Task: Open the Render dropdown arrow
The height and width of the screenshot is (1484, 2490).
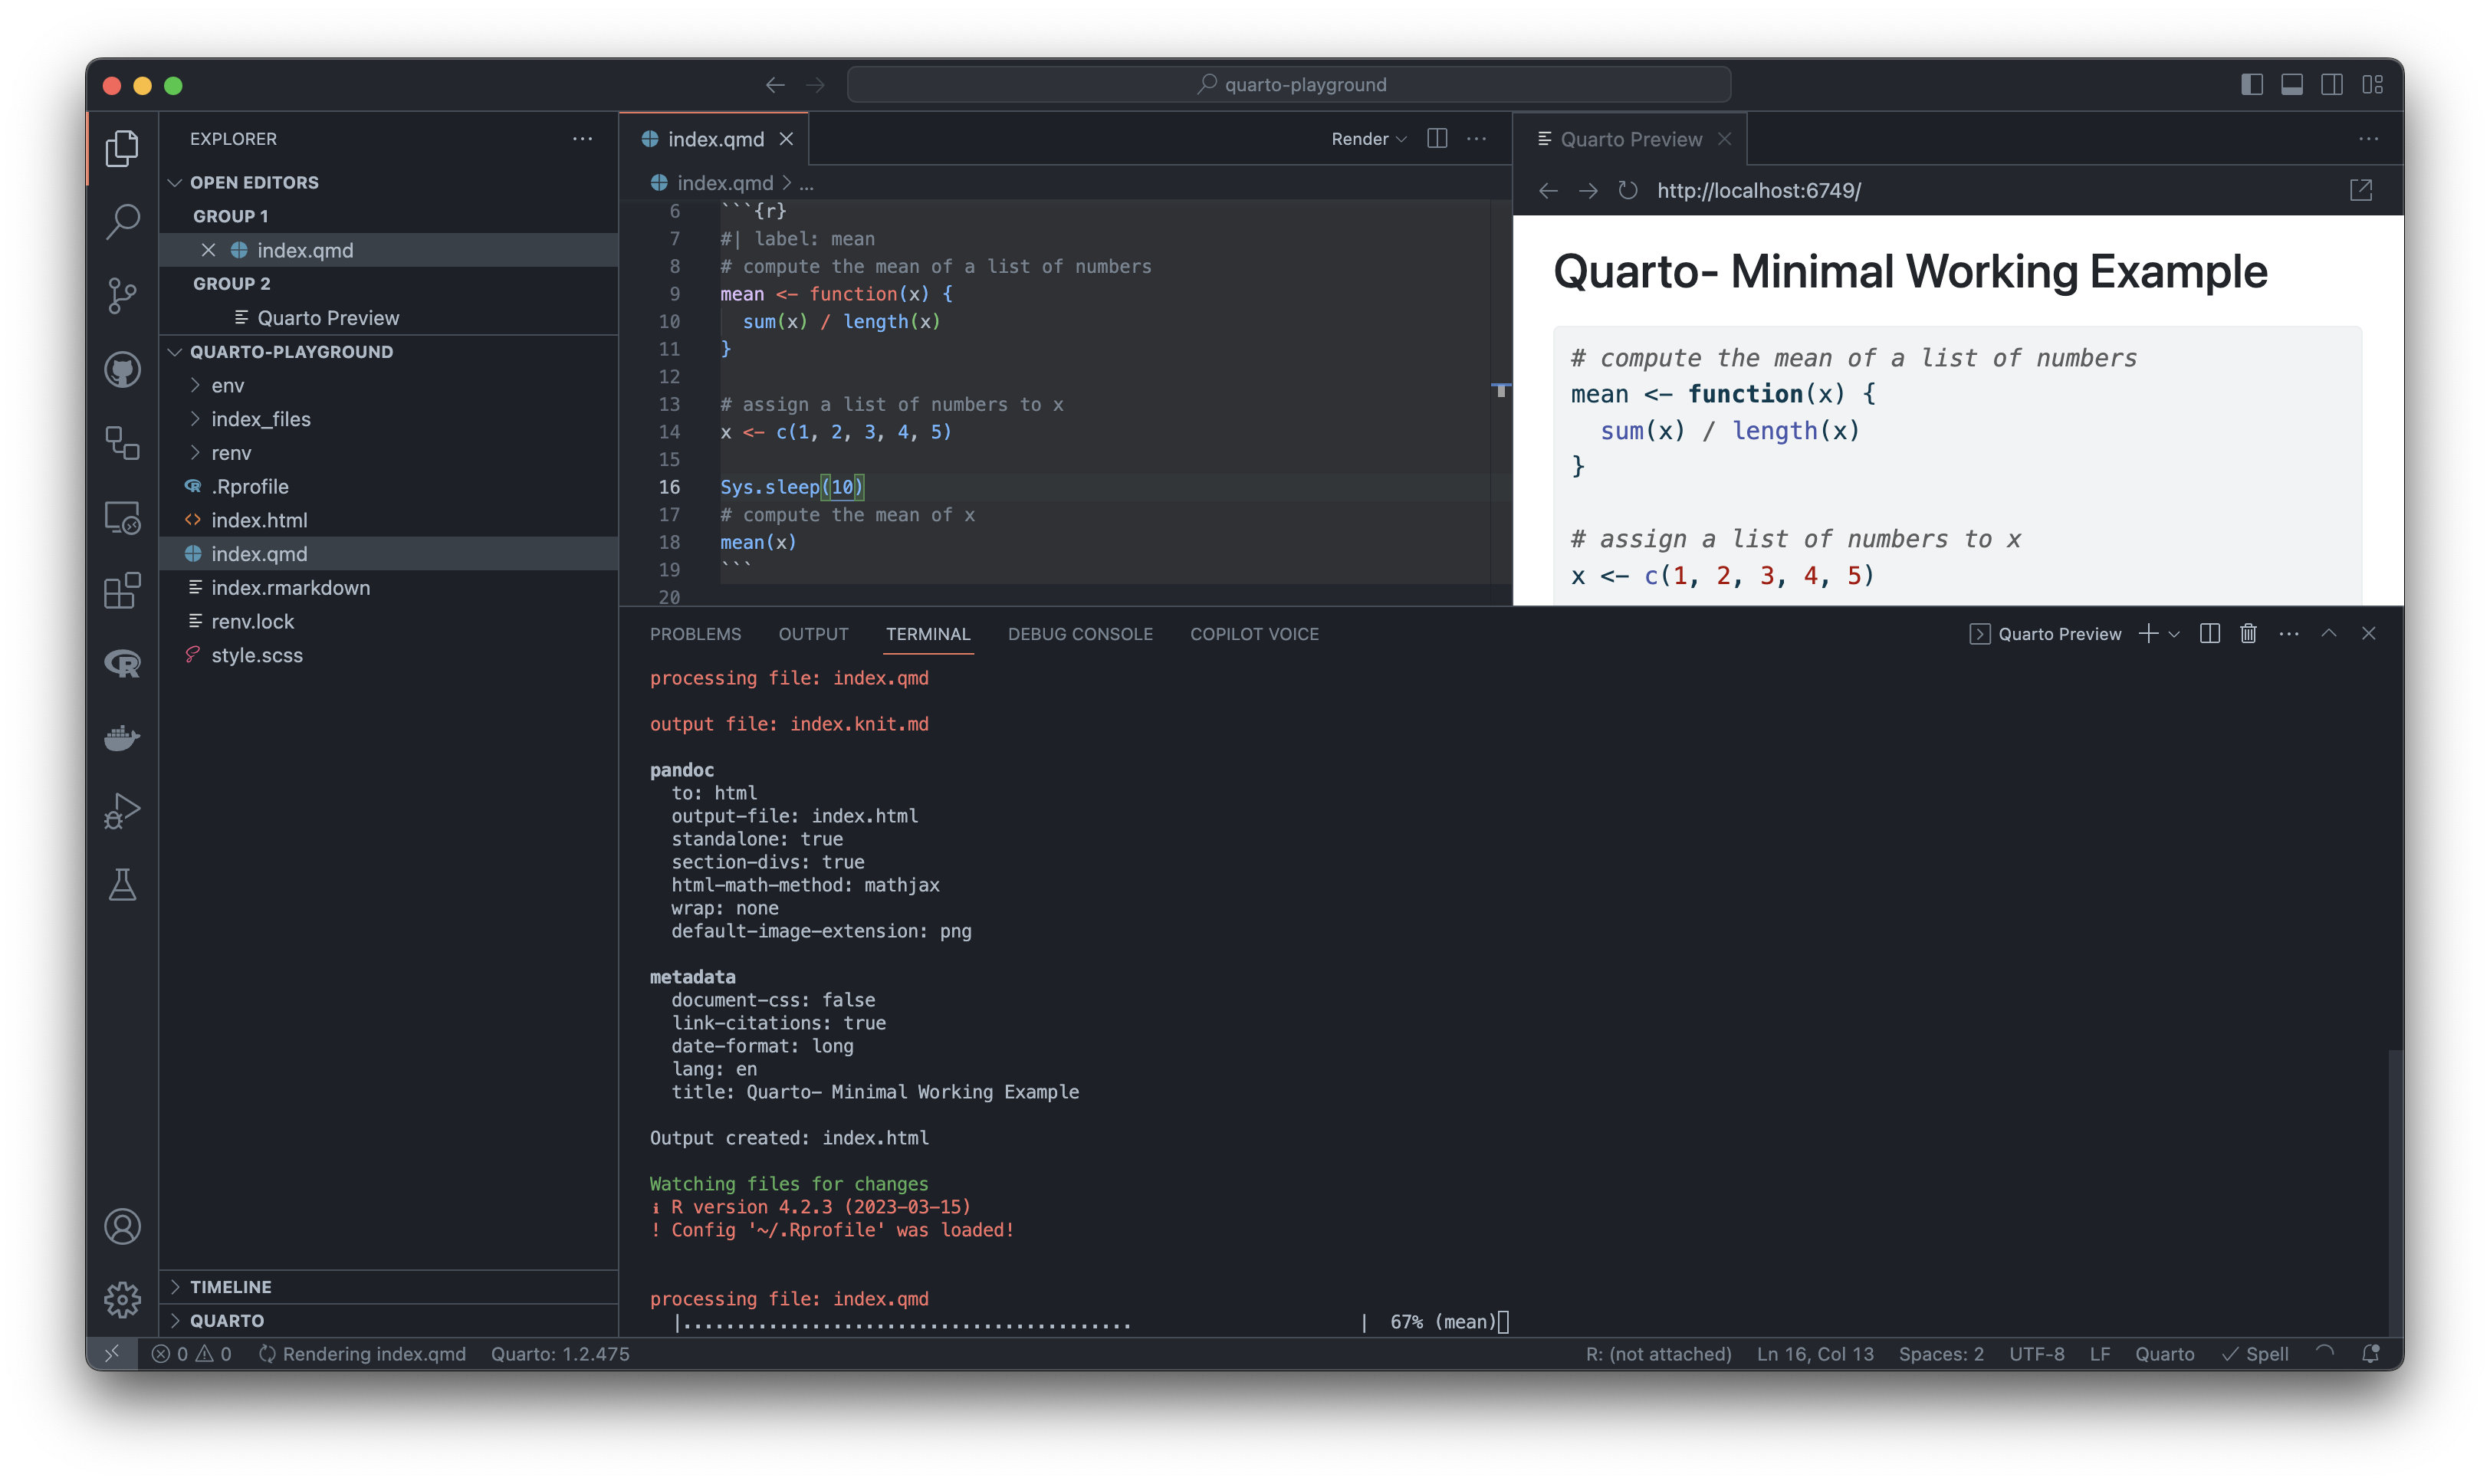Action: pos(1401,139)
